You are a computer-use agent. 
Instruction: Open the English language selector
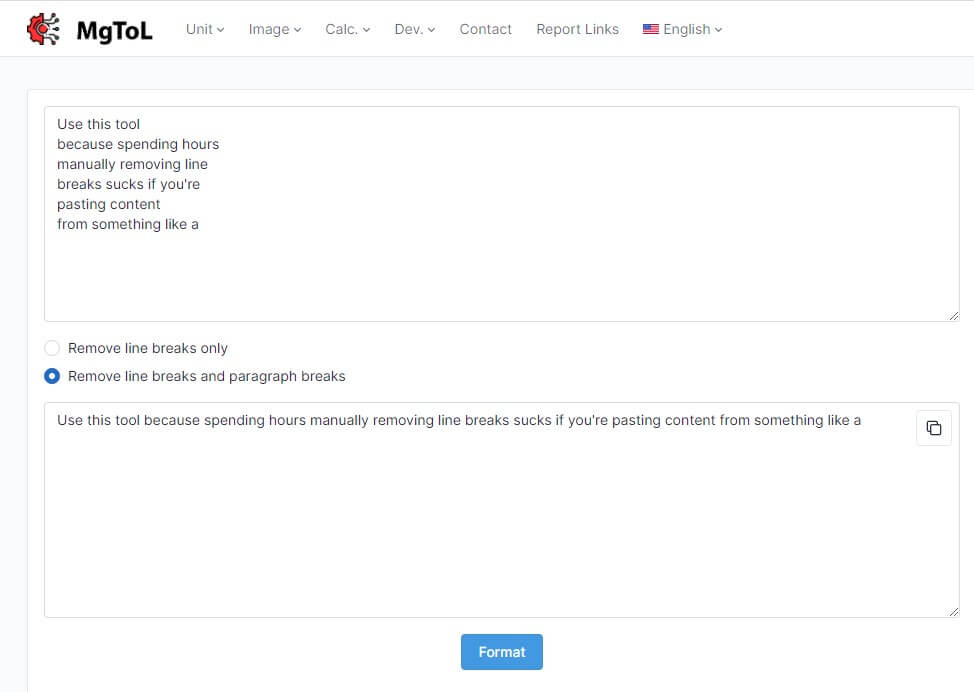point(687,29)
